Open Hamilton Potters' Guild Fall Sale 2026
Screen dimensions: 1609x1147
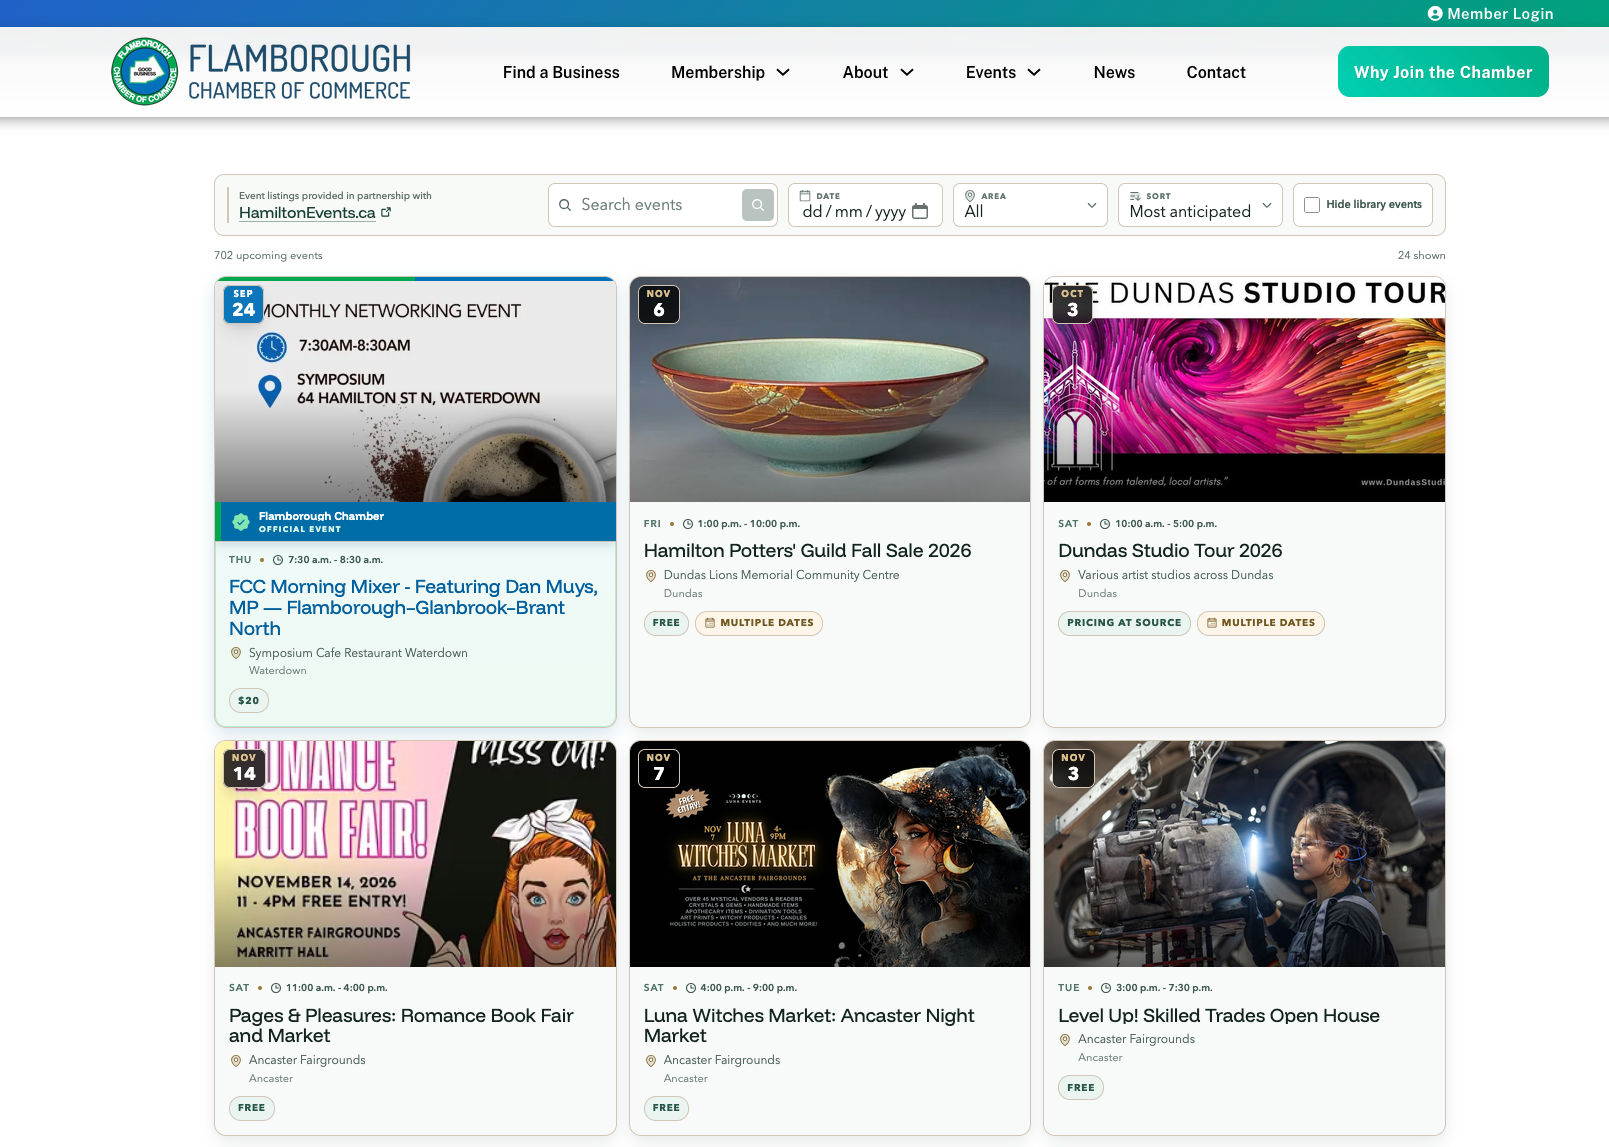(x=807, y=550)
